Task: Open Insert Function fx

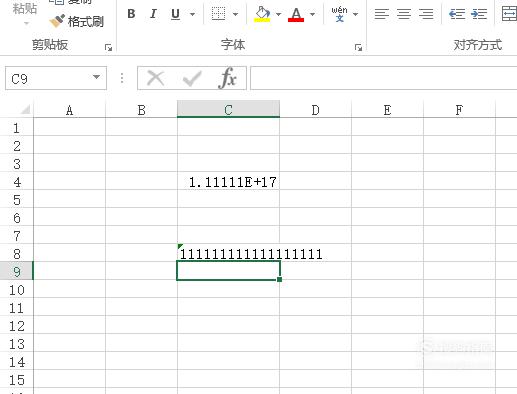Action: (228, 78)
